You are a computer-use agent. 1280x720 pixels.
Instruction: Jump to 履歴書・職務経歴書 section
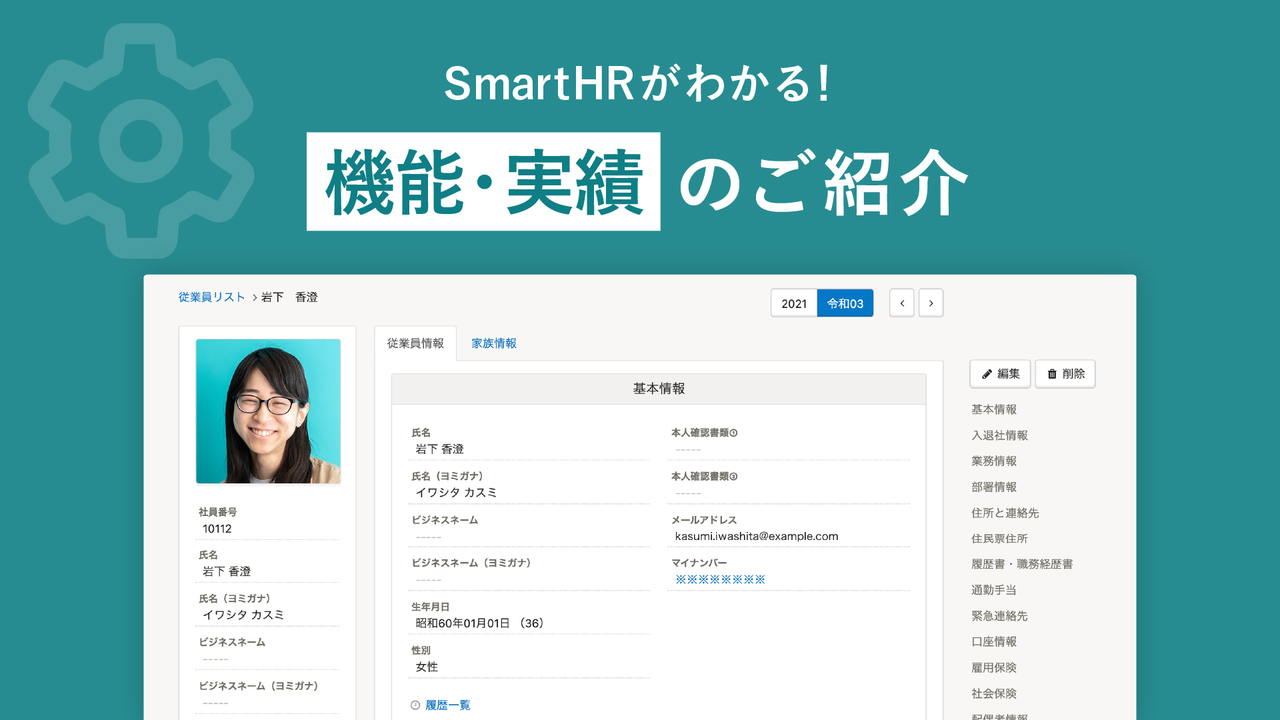1022,565
